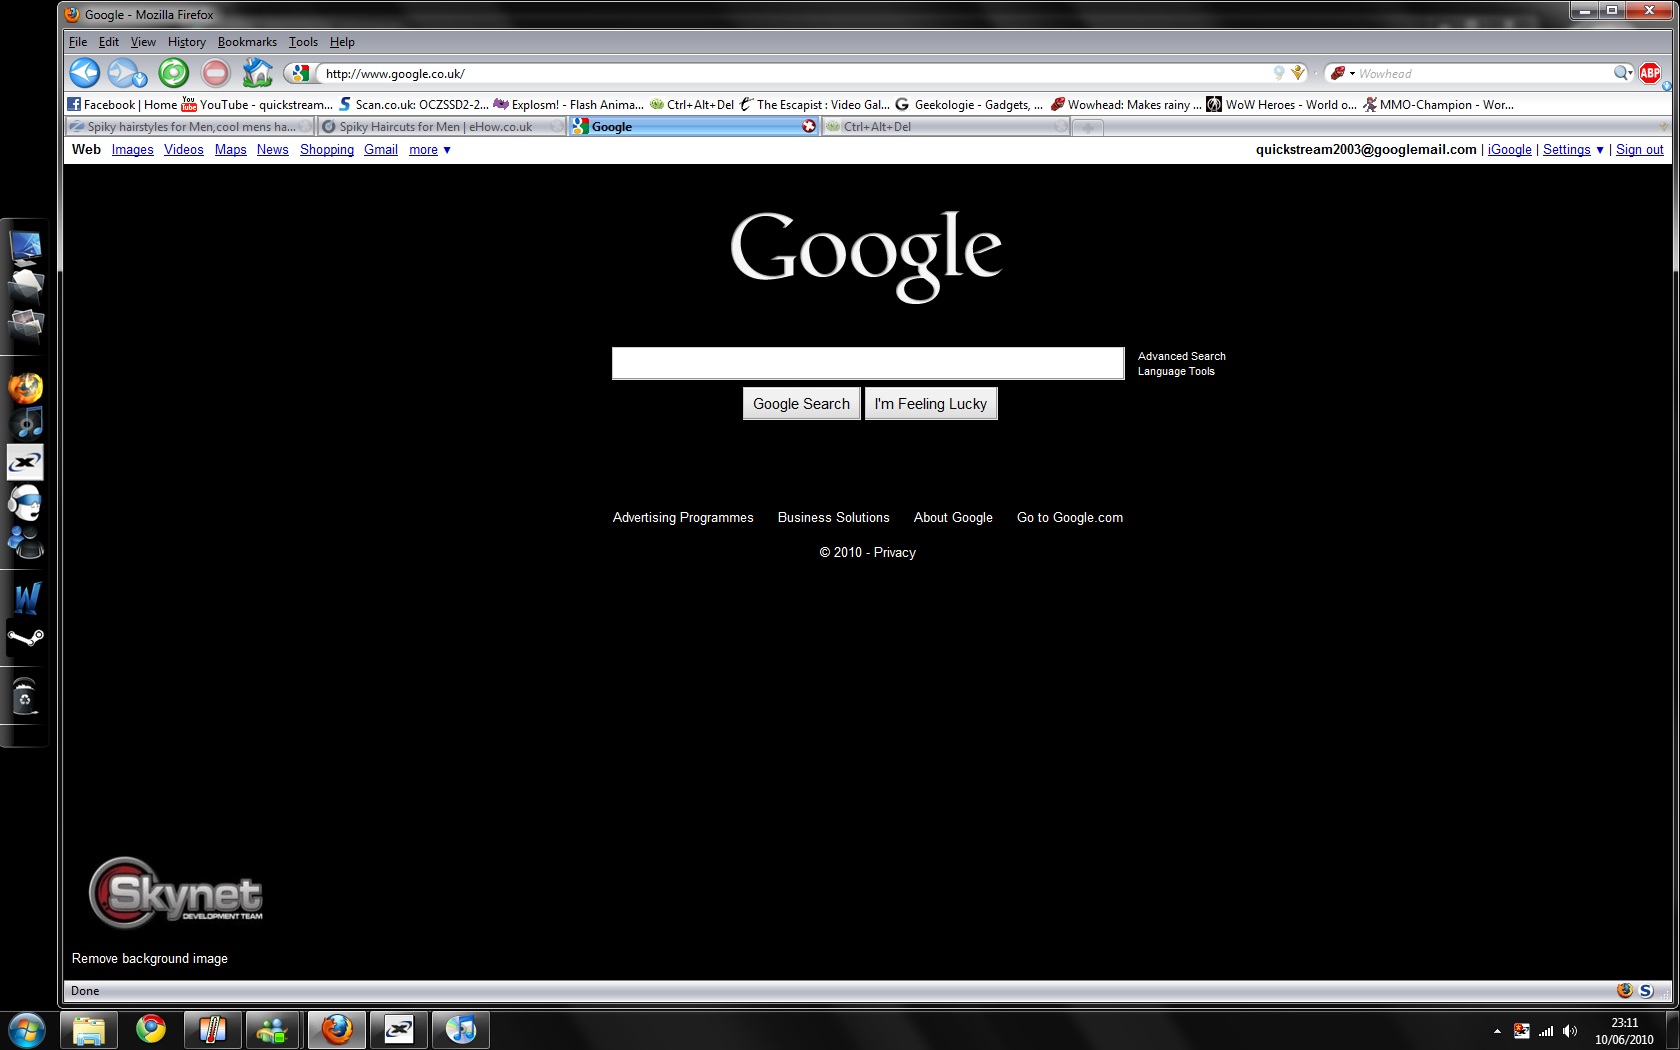1680x1050 pixels.
Task: Open the Adblock Plus ABP icon
Action: coord(1650,73)
